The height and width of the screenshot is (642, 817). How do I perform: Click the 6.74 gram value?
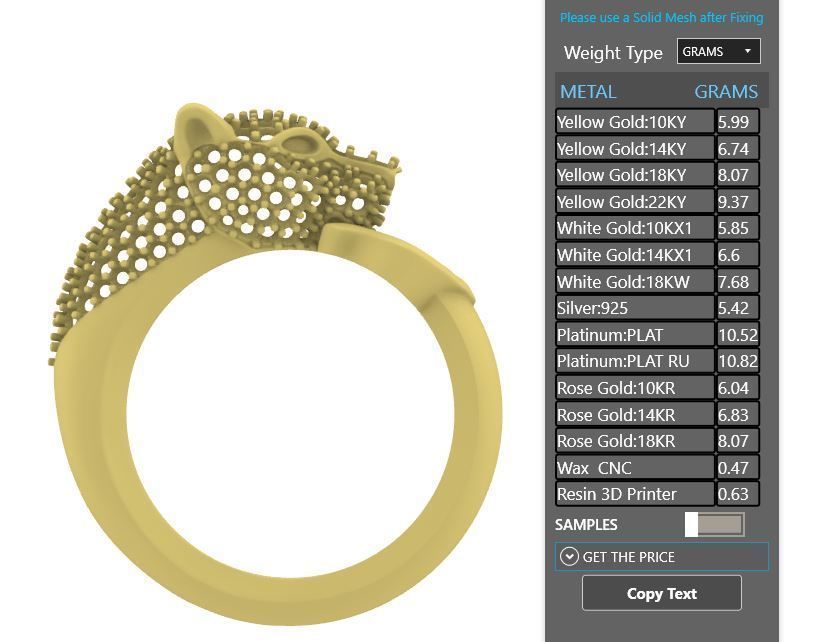pos(738,149)
